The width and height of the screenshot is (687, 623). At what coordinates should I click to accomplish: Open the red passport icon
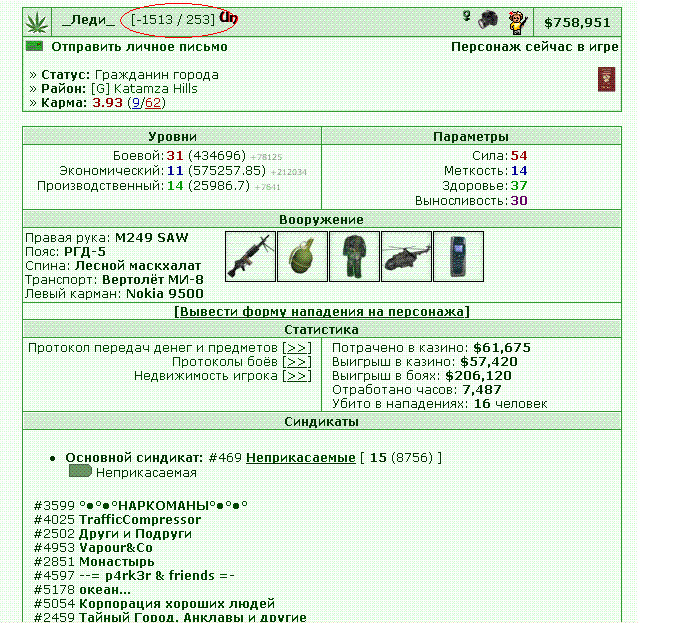point(606,79)
